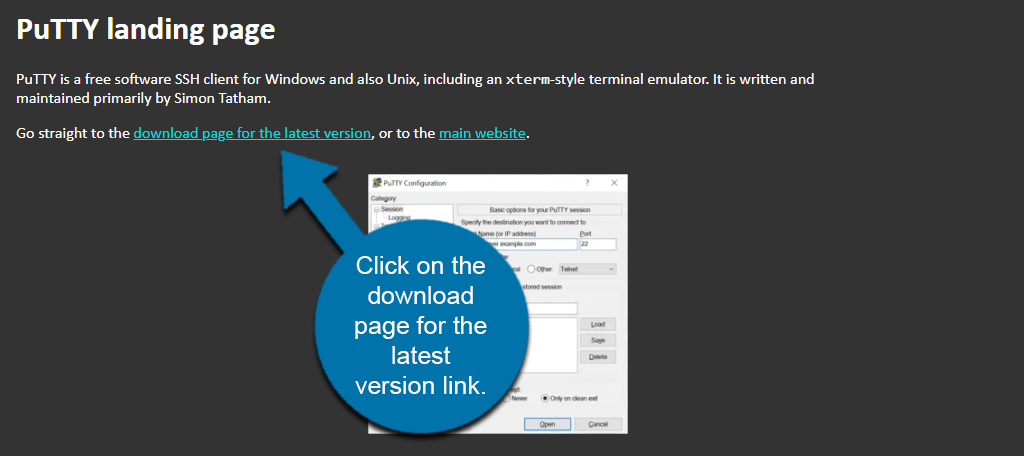Click the Cancel button in PuTTY
Viewport: 1024px width, 456px height.
point(598,424)
